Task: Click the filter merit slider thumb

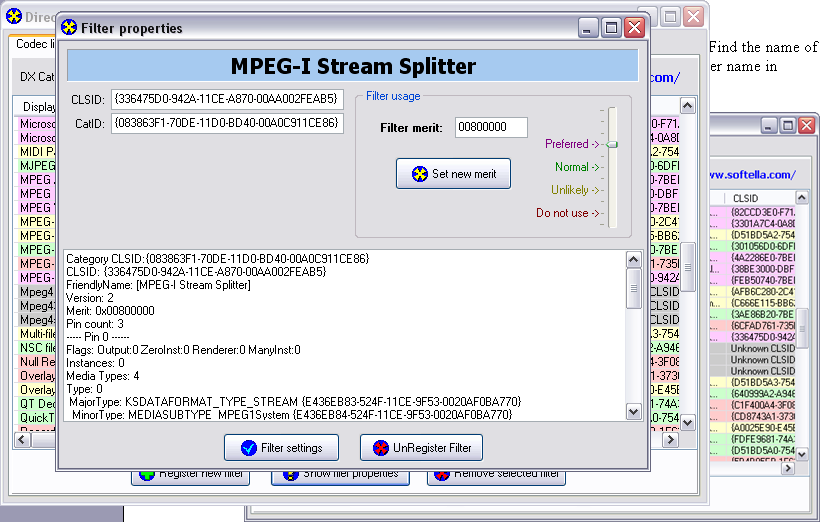Action: click(x=612, y=144)
